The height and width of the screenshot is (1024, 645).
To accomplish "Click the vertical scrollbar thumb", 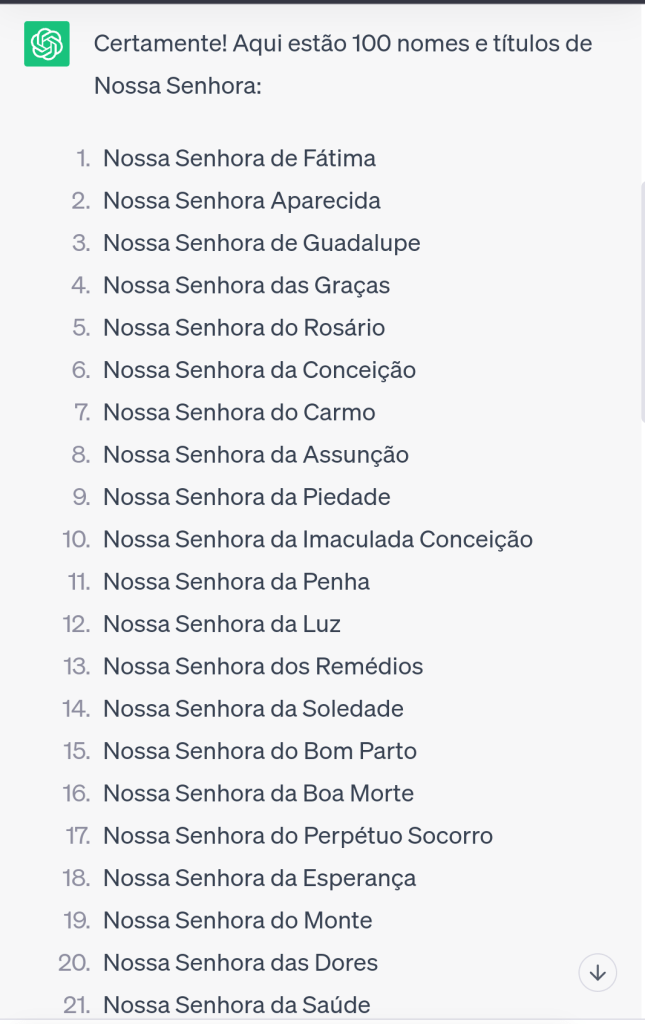I will (641, 300).
